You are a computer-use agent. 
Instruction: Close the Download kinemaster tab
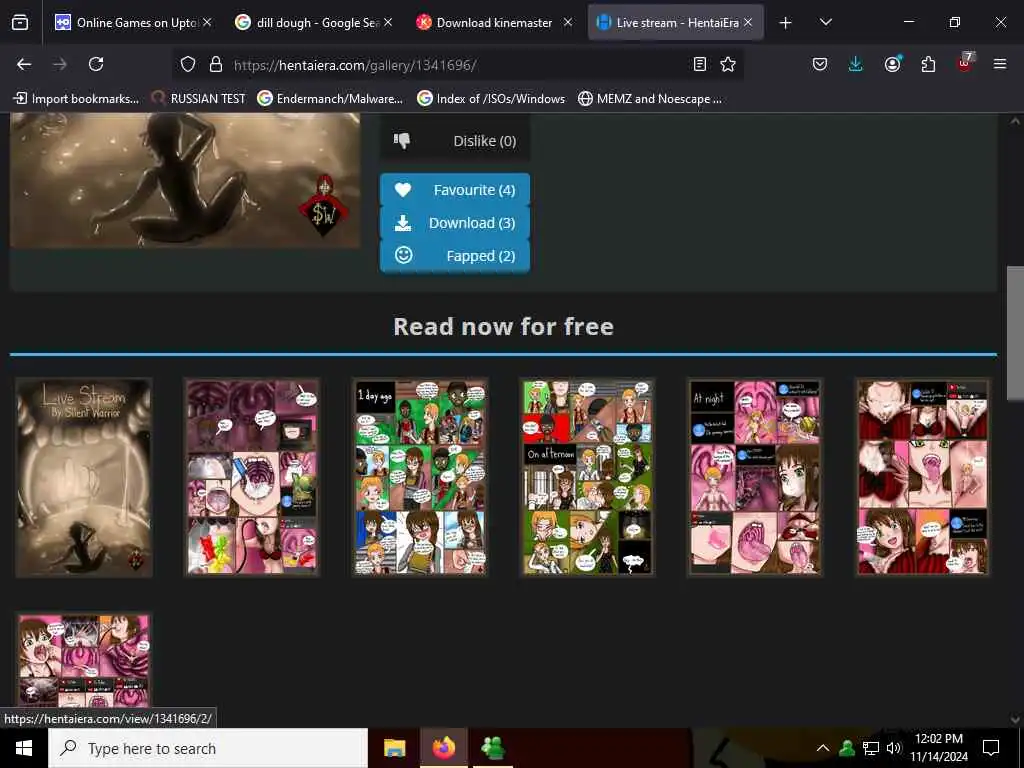click(x=568, y=22)
